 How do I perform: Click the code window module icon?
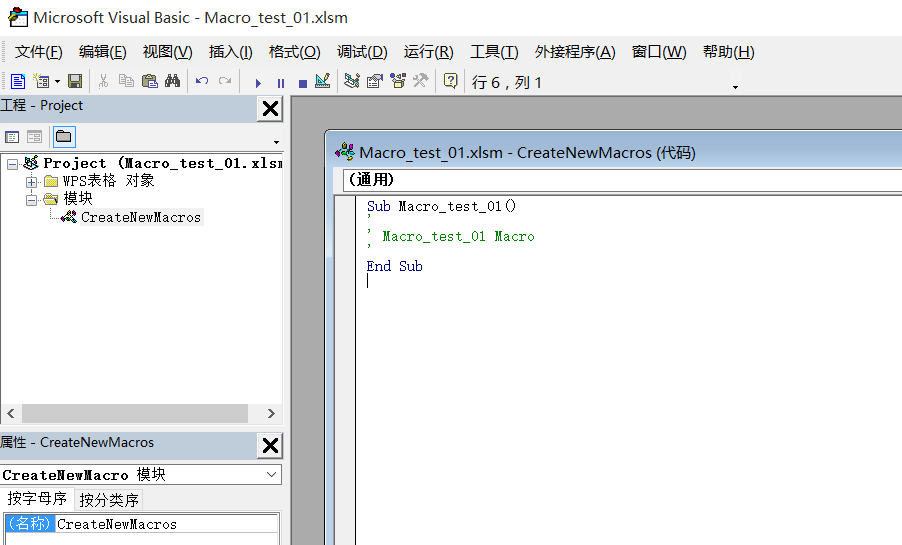point(345,152)
